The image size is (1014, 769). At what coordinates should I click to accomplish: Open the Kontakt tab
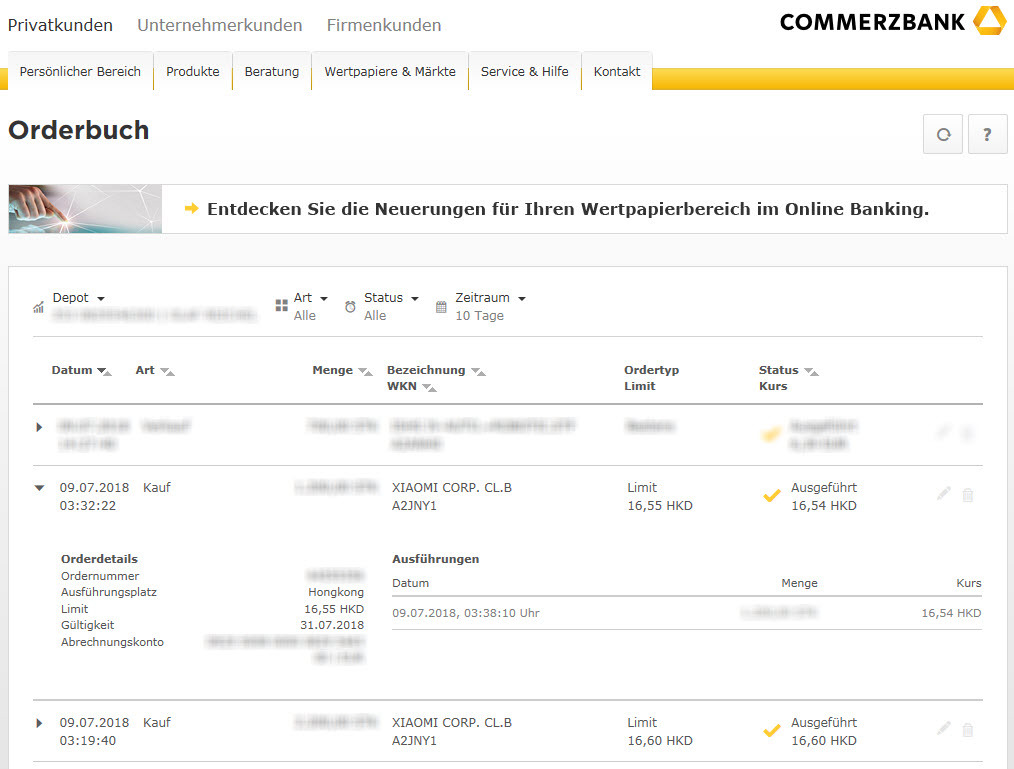pos(617,71)
